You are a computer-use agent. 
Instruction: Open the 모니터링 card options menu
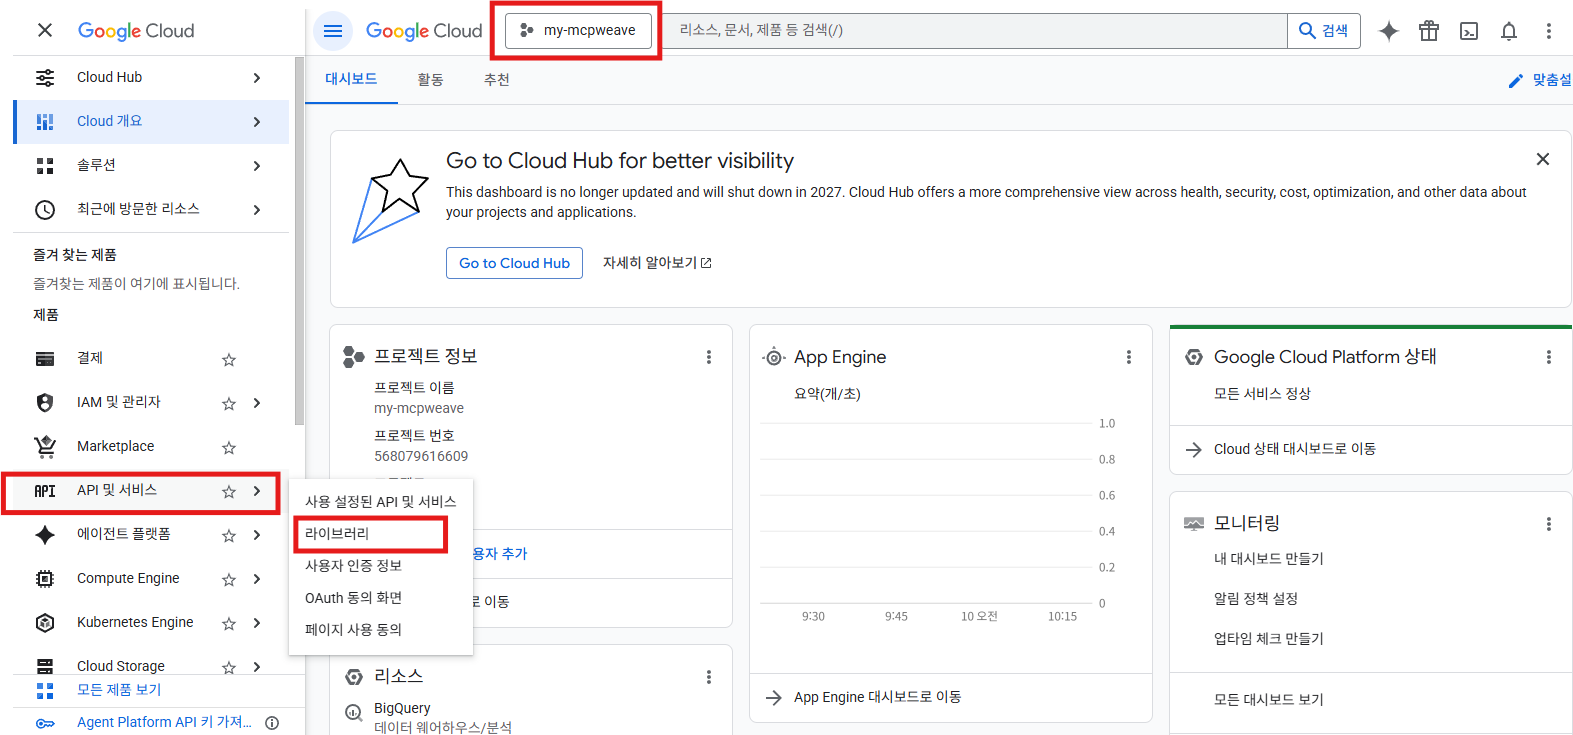tap(1549, 524)
